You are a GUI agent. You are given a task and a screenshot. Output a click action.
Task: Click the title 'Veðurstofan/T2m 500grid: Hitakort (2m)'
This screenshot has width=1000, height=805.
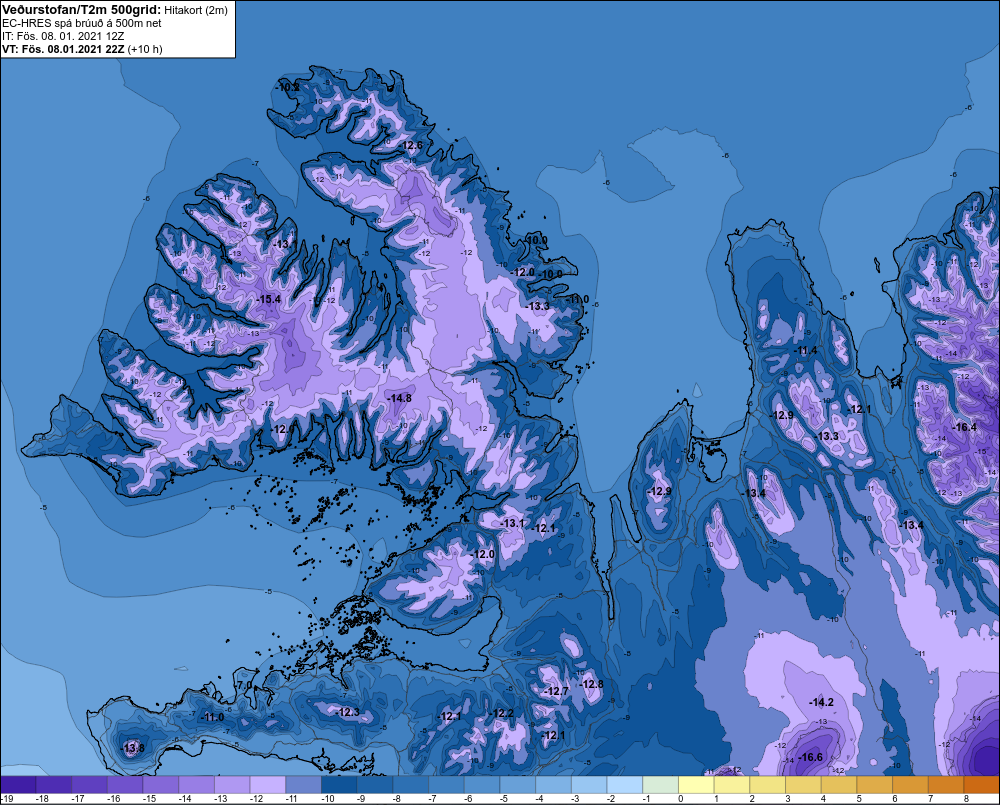(x=115, y=10)
